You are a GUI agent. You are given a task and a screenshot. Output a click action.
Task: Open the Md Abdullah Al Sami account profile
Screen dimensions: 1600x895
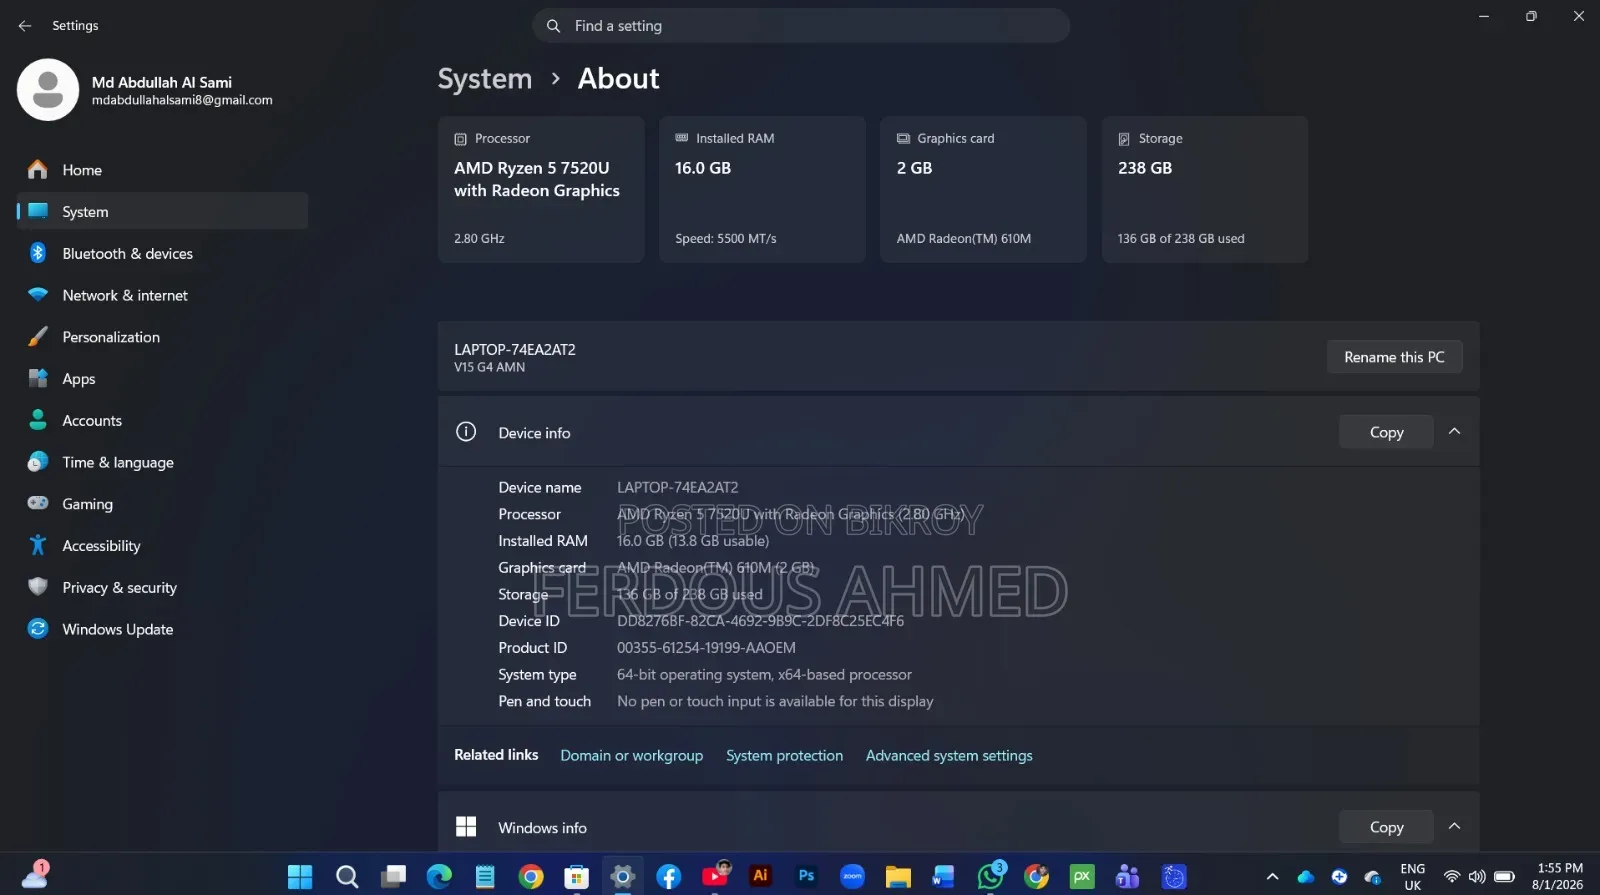point(145,90)
